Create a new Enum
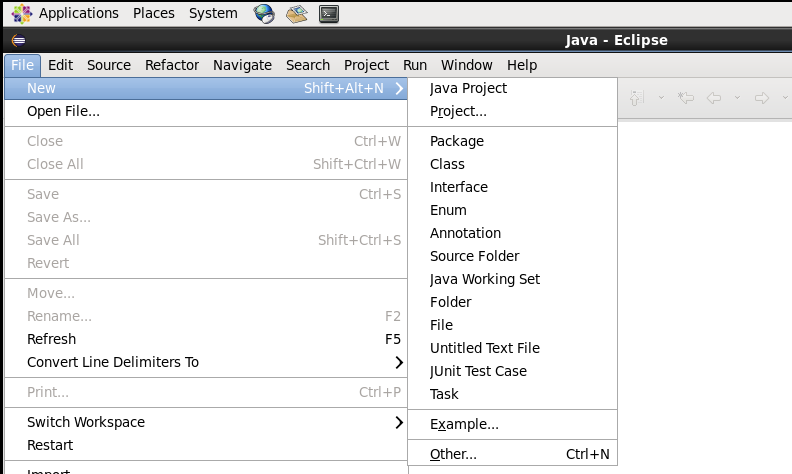This screenshot has width=792, height=474. point(513,210)
